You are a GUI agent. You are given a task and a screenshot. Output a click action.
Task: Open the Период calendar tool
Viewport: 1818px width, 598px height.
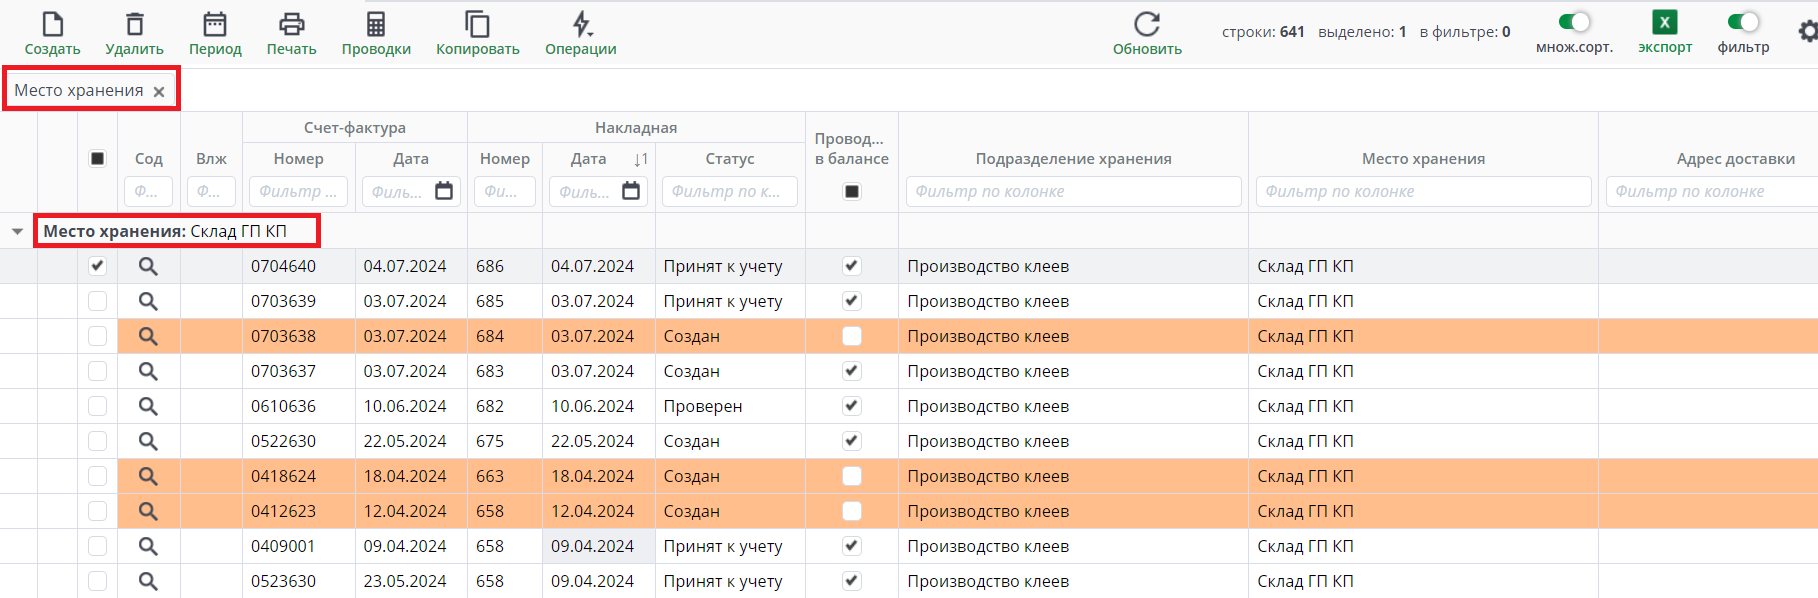pos(215,24)
